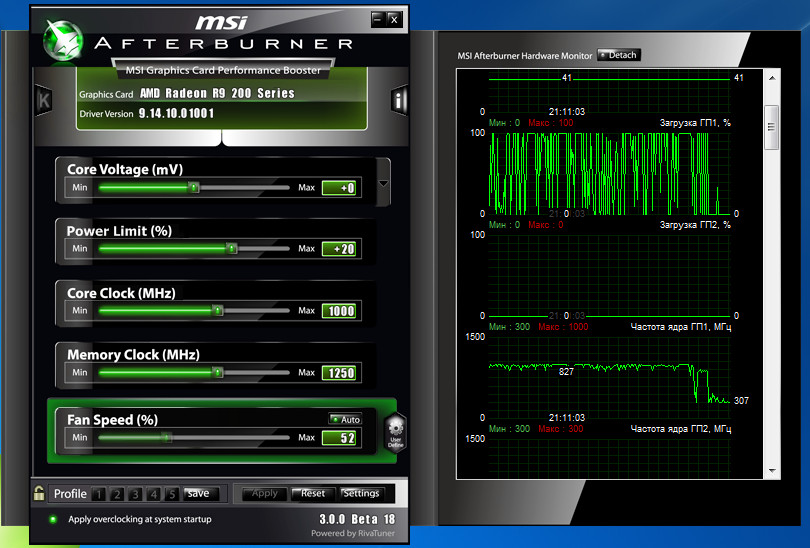Open the information i side button
The height and width of the screenshot is (548, 810).
tap(398, 100)
